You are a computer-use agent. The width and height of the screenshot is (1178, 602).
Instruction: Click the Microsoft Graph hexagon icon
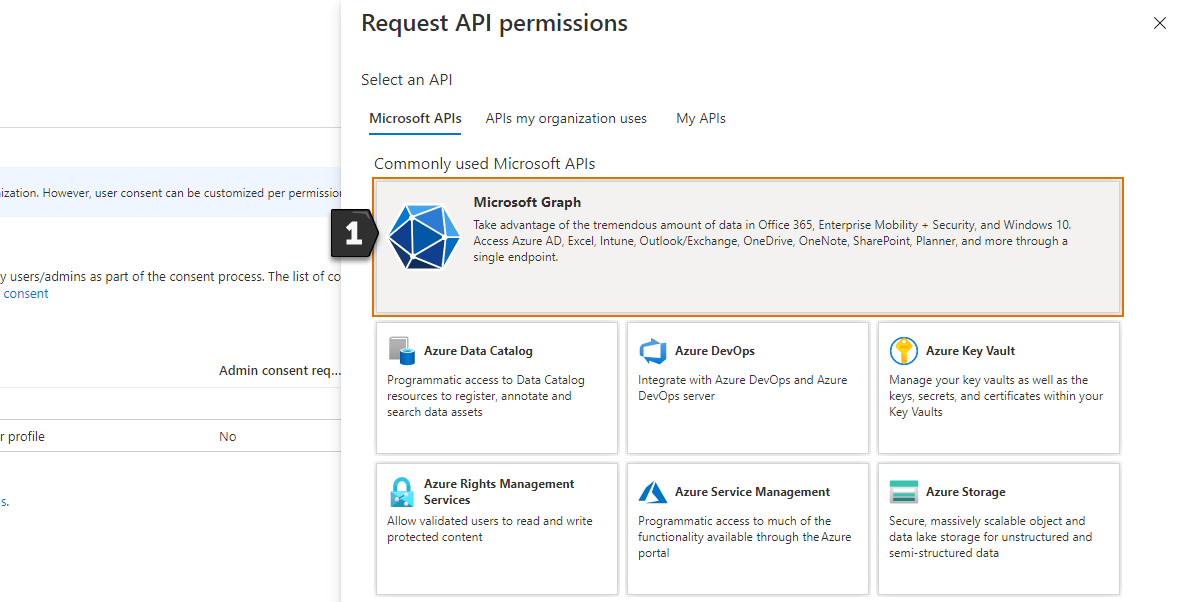[424, 238]
